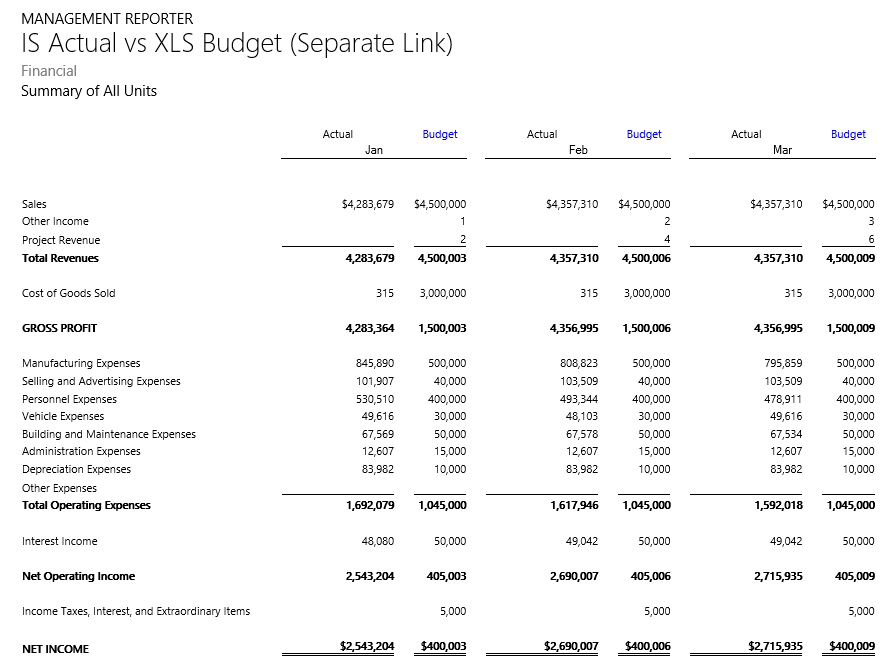The height and width of the screenshot is (666, 891).
Task: Click the Jan Actual column header
Action: coord(338,134)
